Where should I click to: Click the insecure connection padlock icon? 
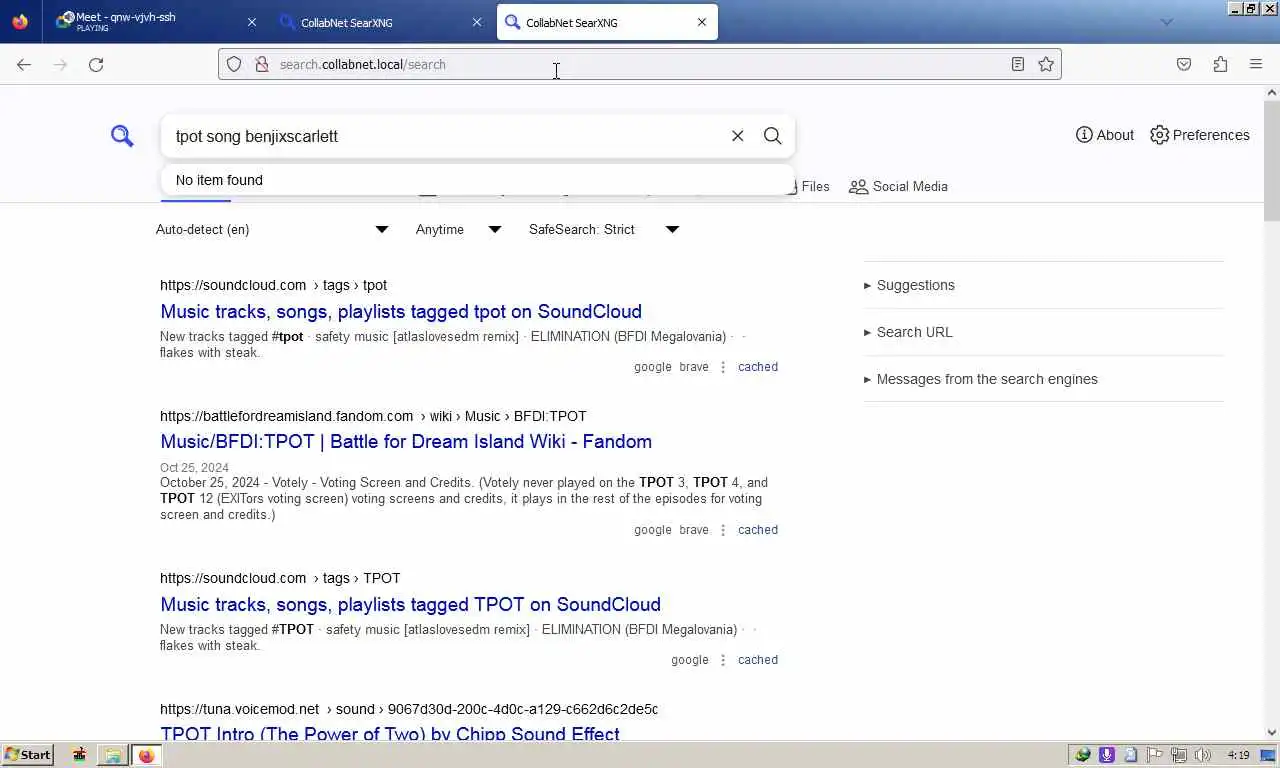262,64
